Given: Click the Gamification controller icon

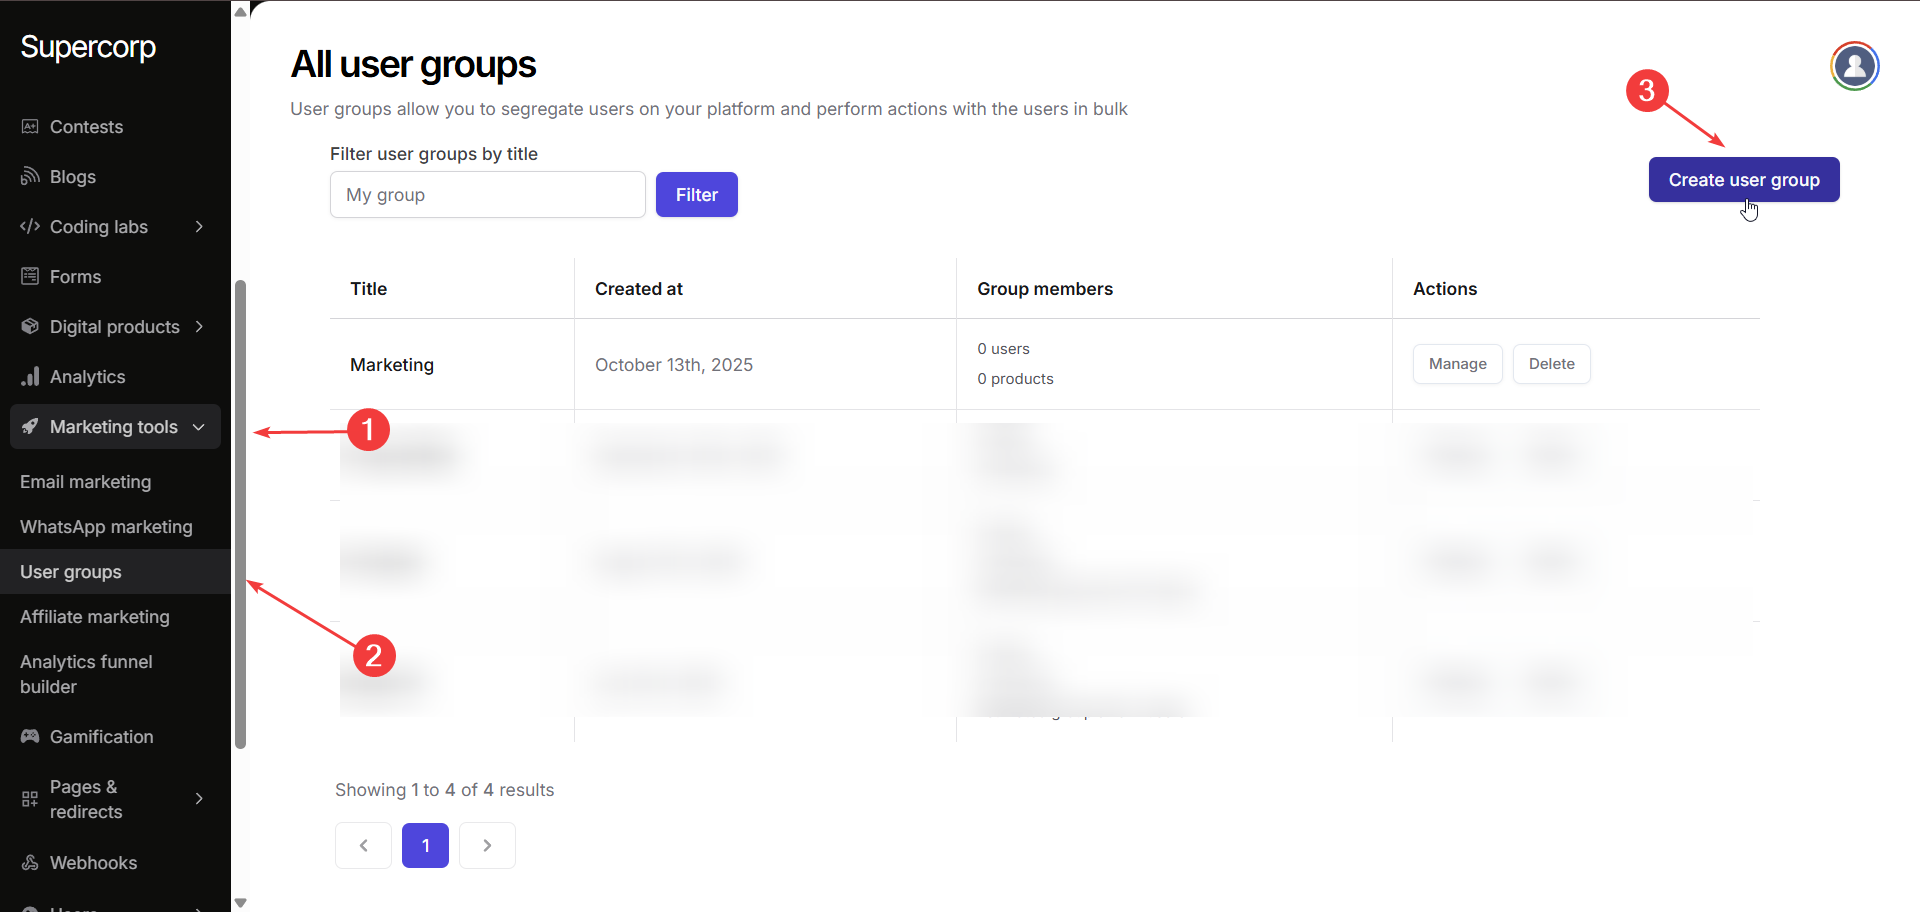Looking at the screenshot, I should tap(30, 737).
